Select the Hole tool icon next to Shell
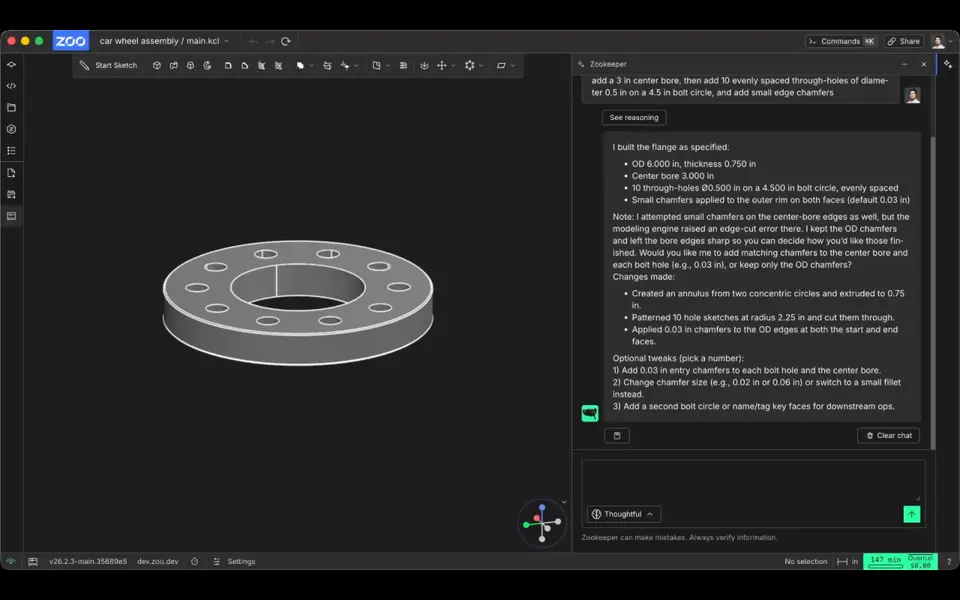The image size is (960, 600). [279, 66]
